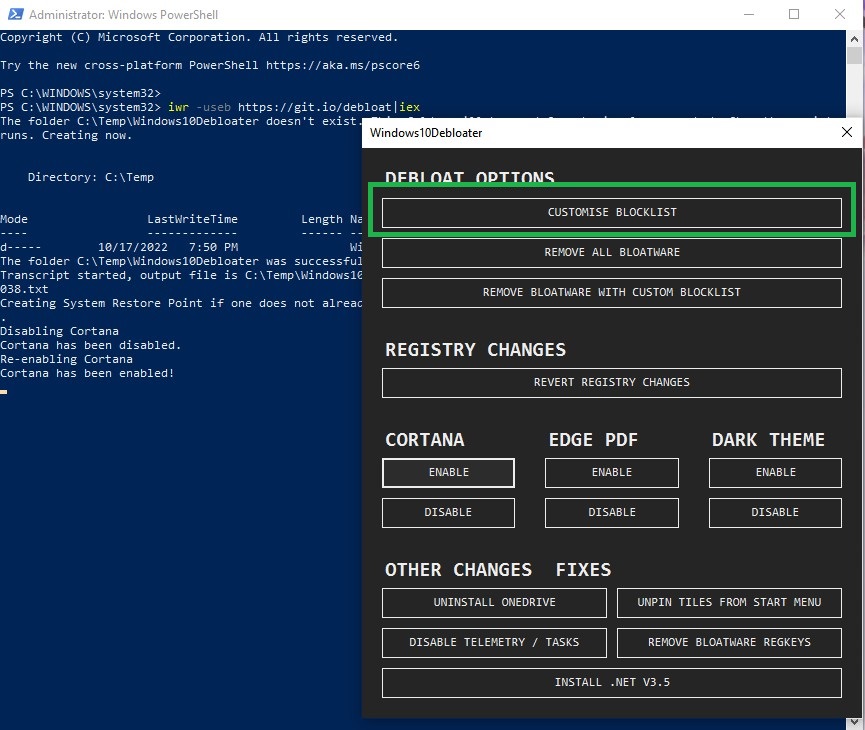The image size is (865, 730).
Task: Minimize the PowerShell window
Action: 748,15
